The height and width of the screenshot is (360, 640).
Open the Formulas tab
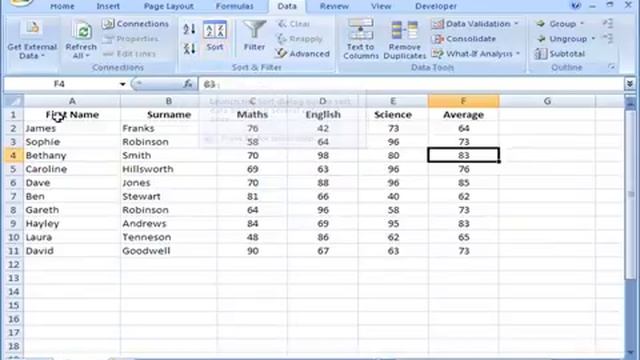click(235, 6)
